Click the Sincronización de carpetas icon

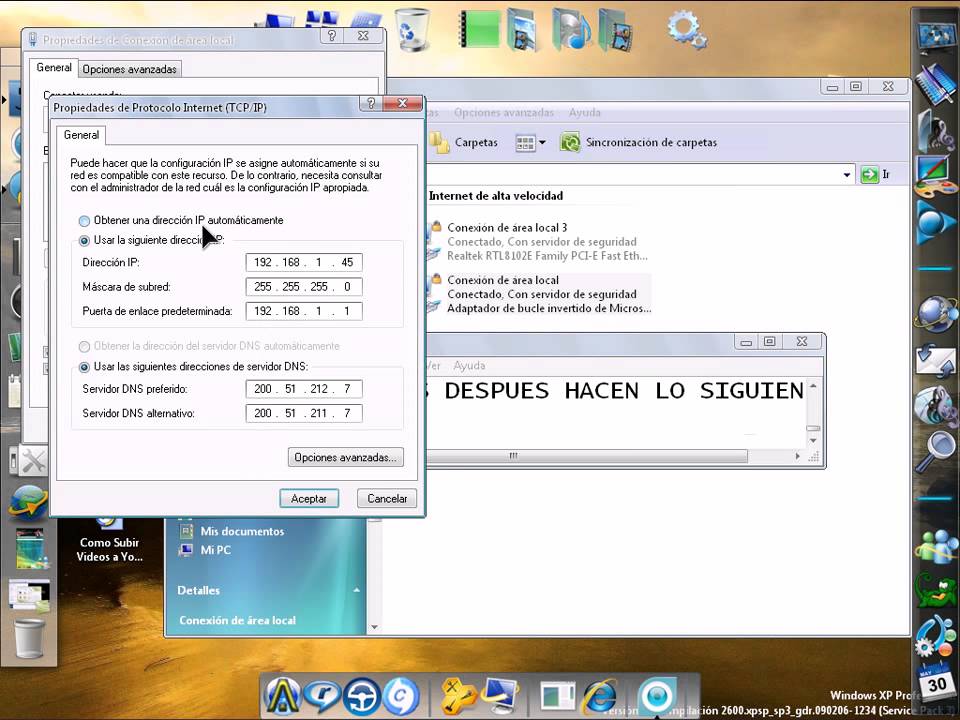pyautogui.click(x=570, y=143)
